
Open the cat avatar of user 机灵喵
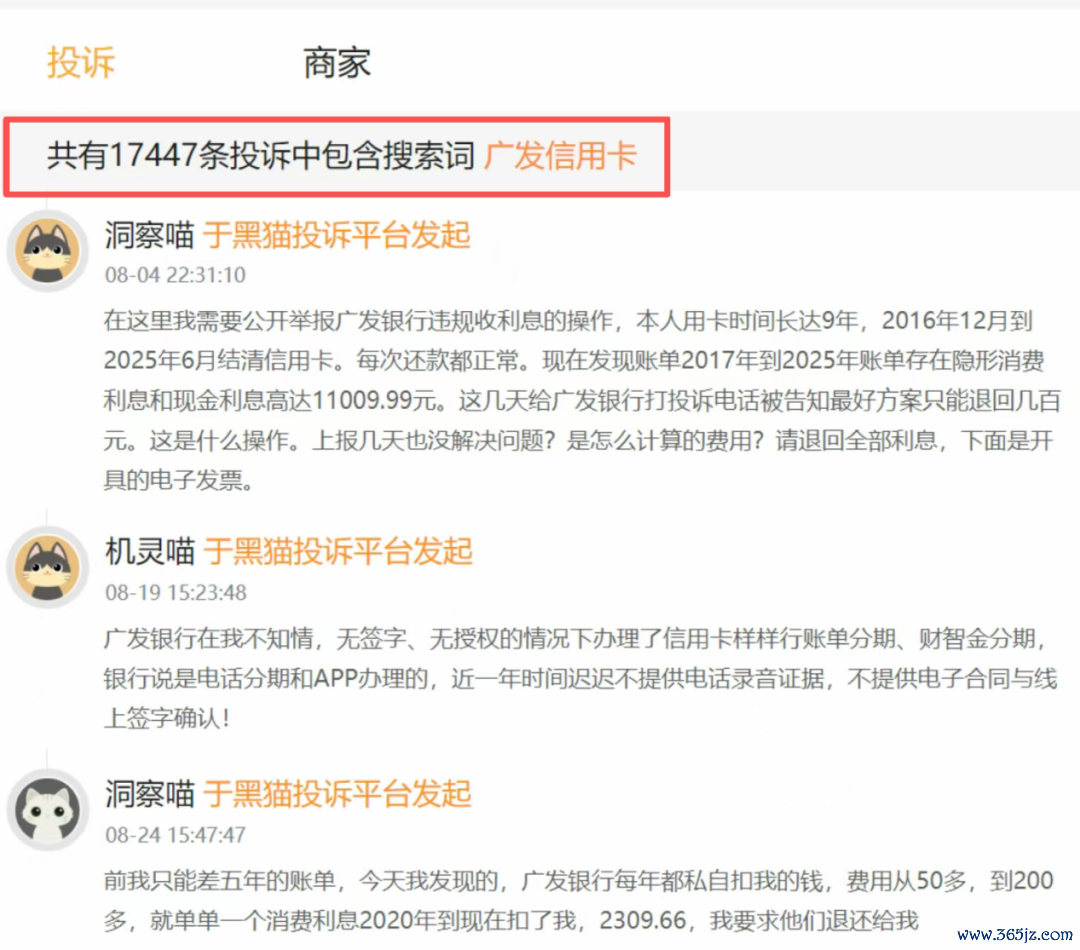tap(48, 568)
